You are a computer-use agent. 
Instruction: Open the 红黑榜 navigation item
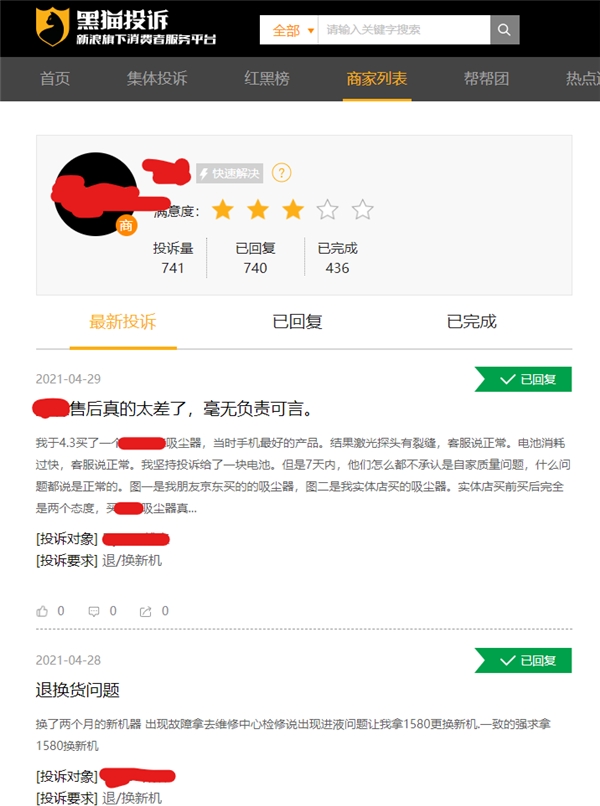(267, 79)
